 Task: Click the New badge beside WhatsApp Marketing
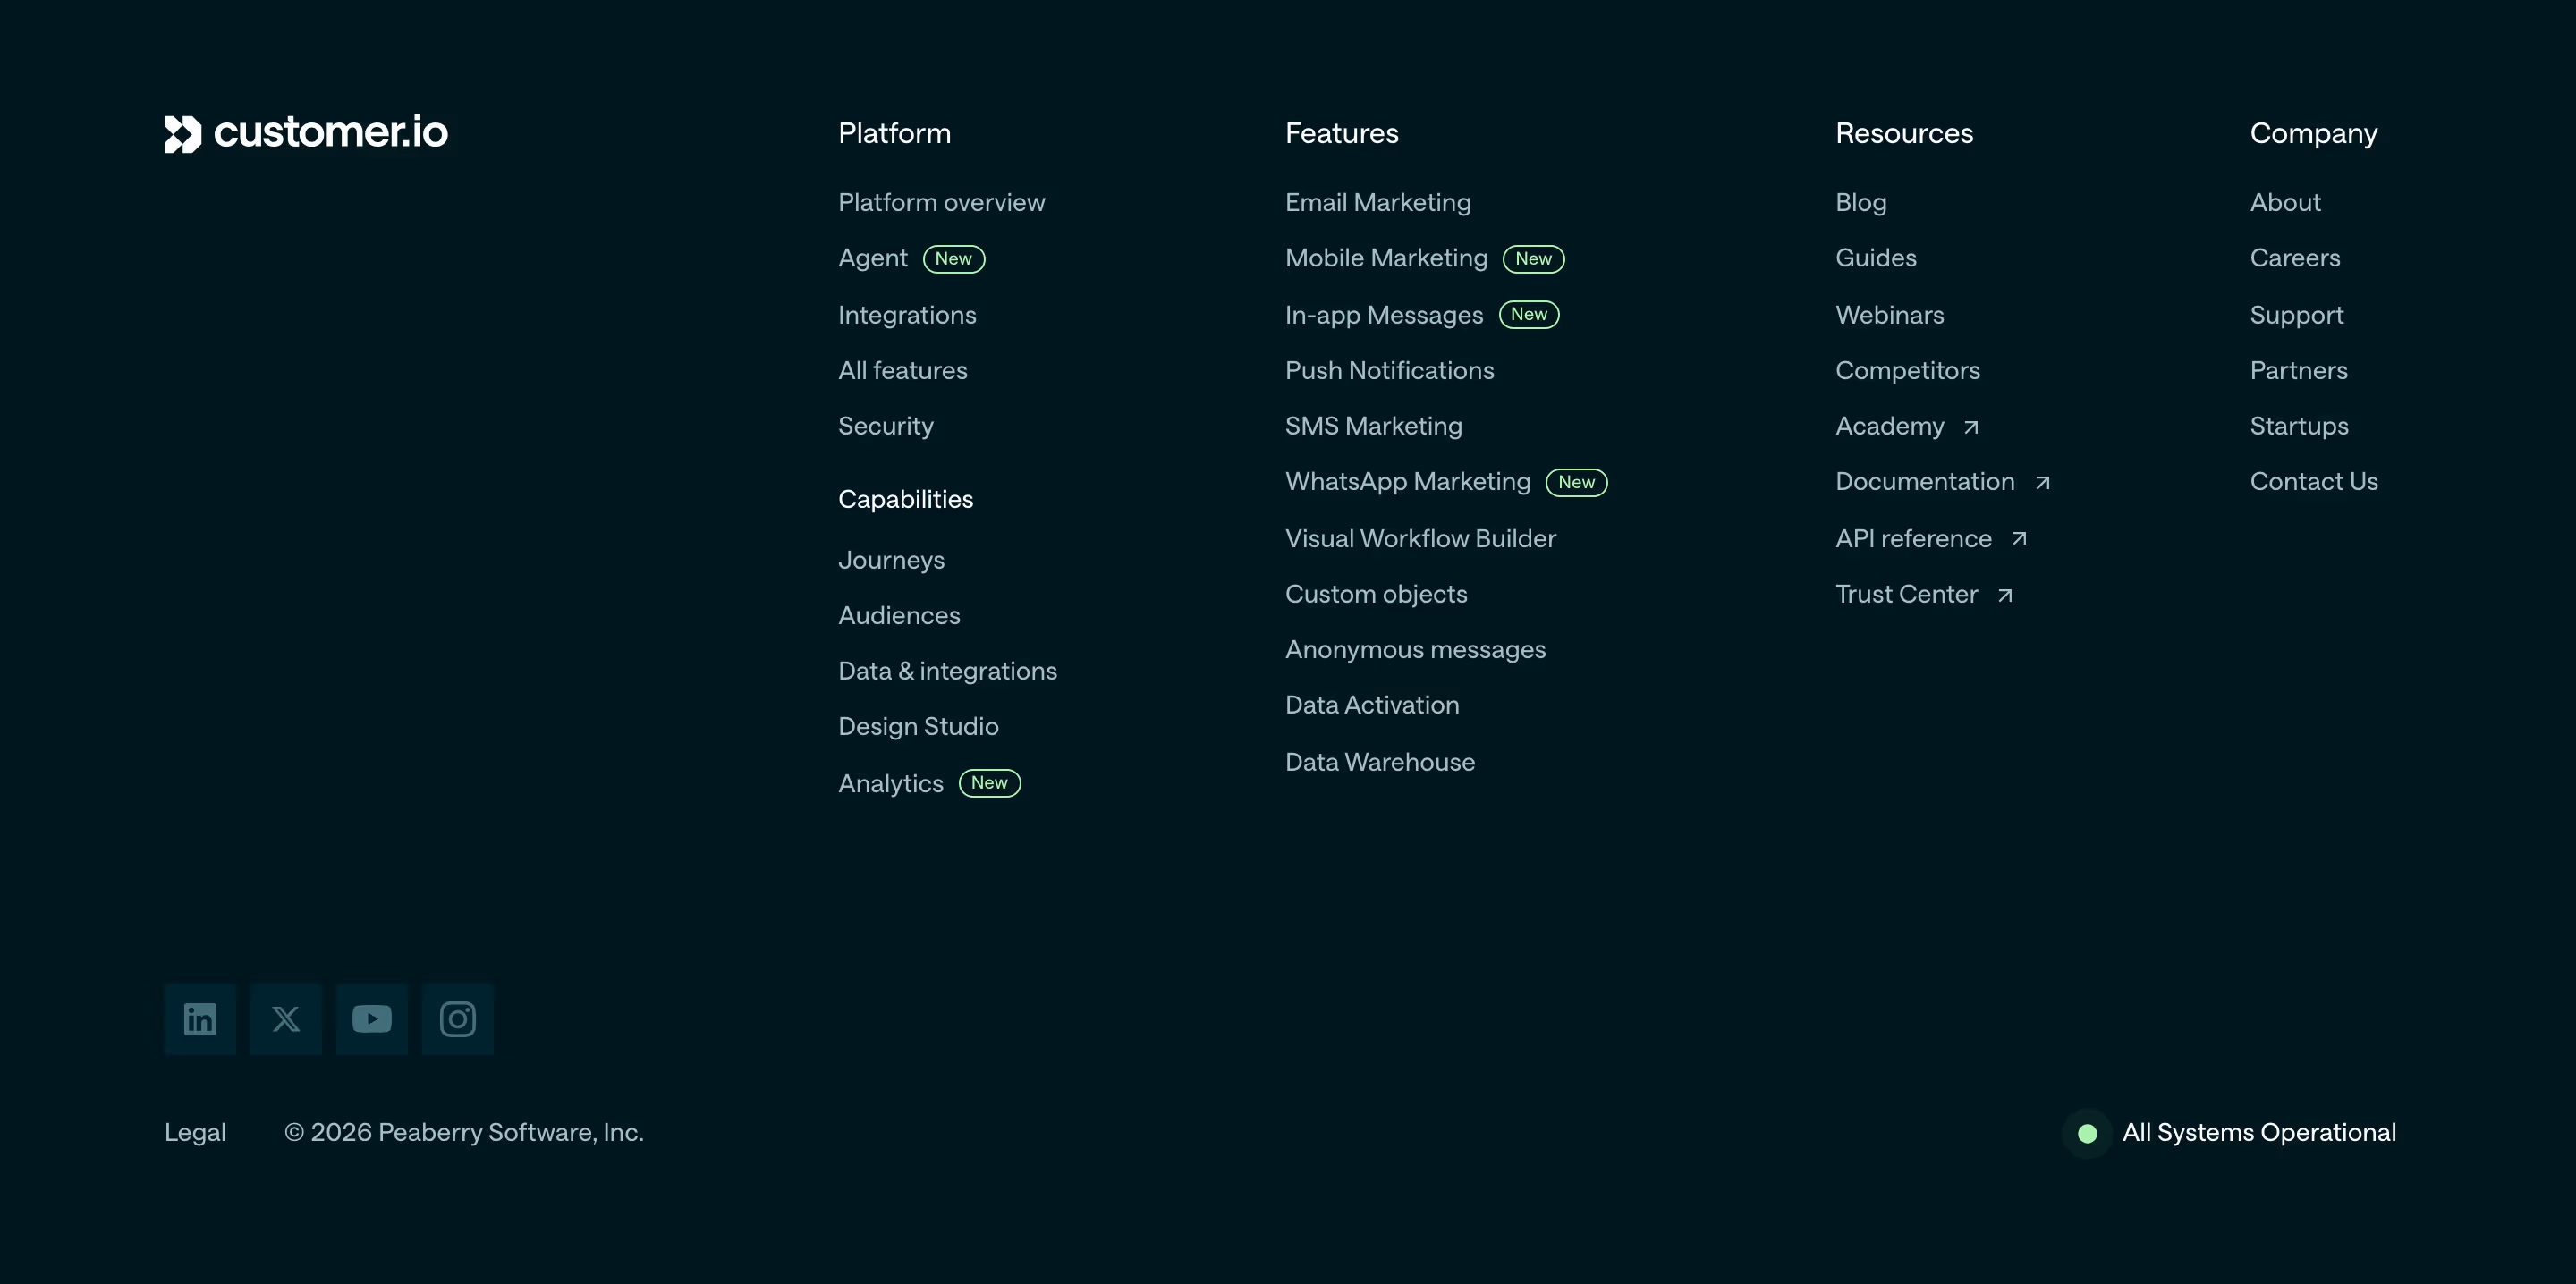tap(1576, 482)
